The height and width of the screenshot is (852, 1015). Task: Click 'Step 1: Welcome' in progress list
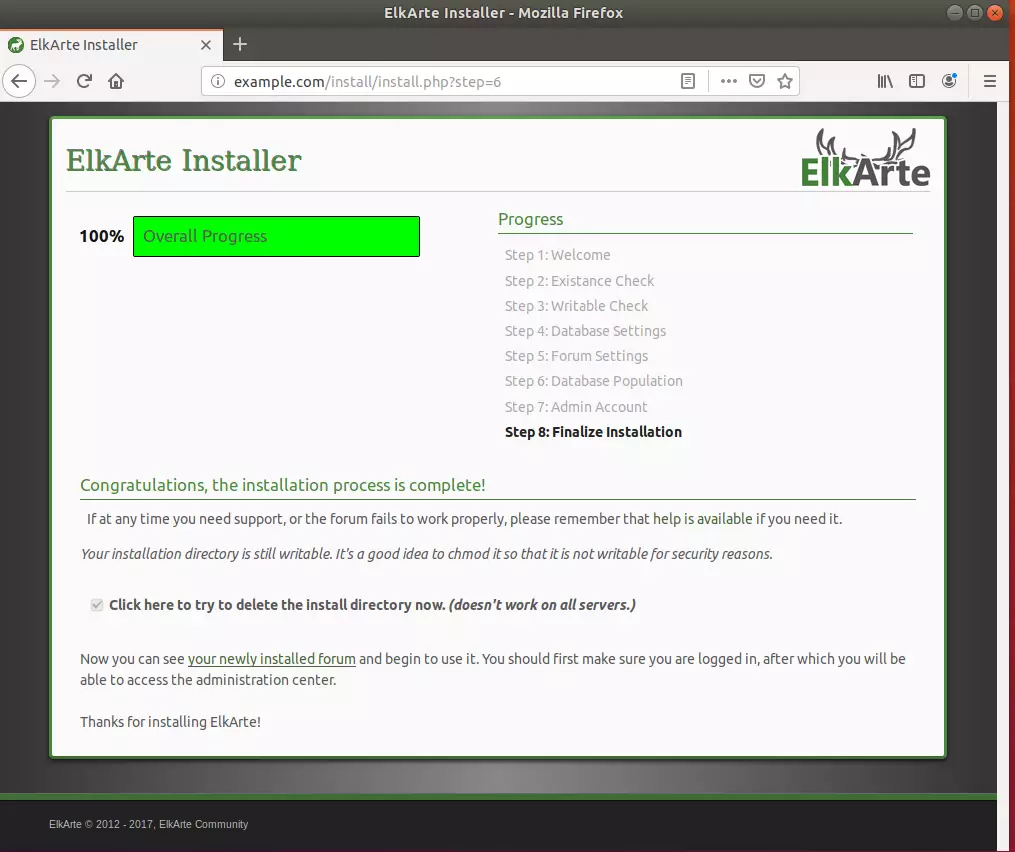[557, 255]
